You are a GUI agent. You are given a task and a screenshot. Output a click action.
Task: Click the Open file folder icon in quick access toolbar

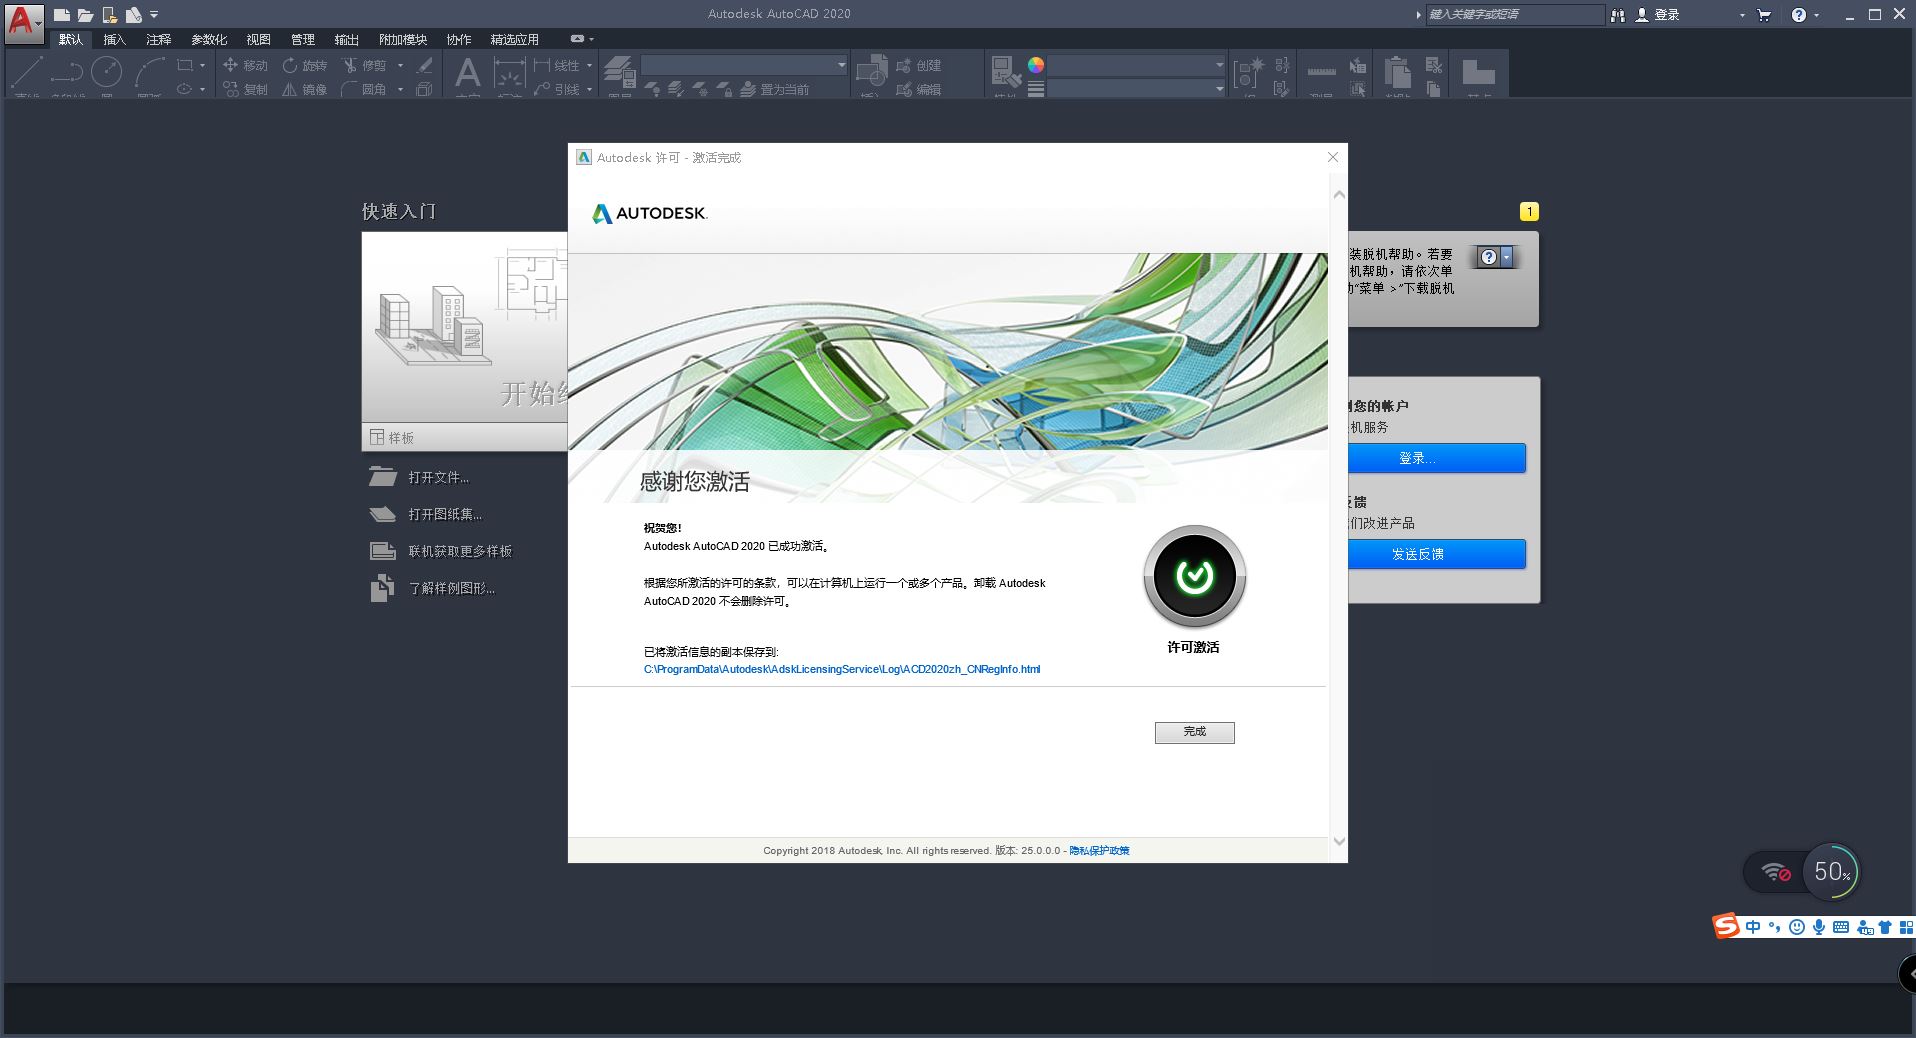click(x=86, y=15)
